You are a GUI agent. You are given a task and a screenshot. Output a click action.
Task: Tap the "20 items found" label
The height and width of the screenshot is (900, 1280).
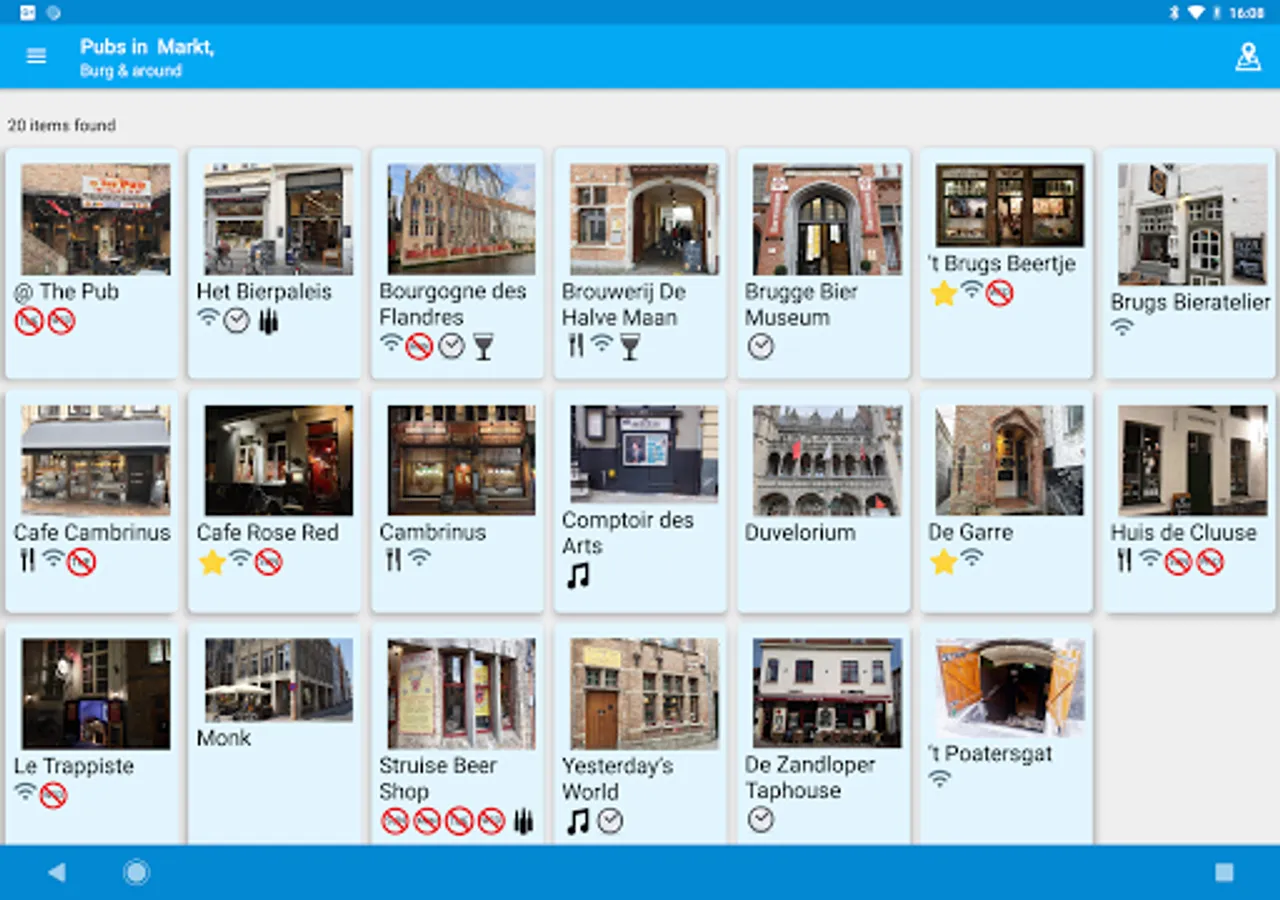coord(62,125)
